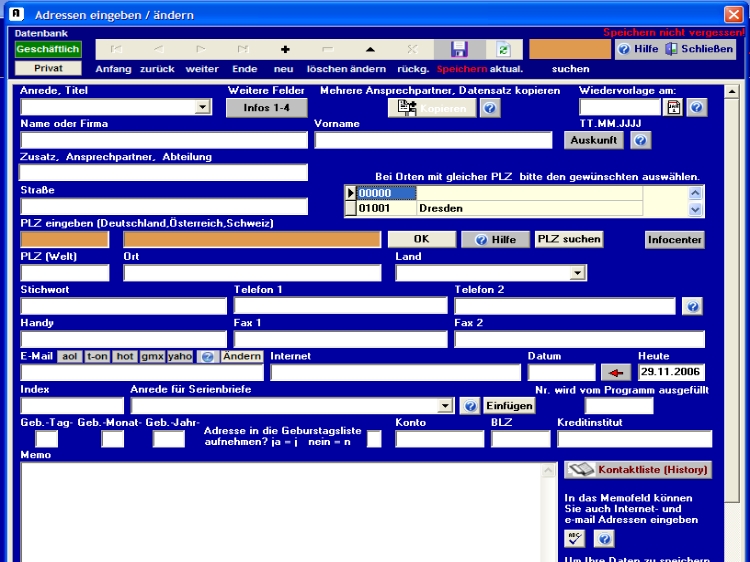Viewport: 750px width, 562px height.
Task: Click the 'neu' plus icon in toolbar
Action: [285, 49]
